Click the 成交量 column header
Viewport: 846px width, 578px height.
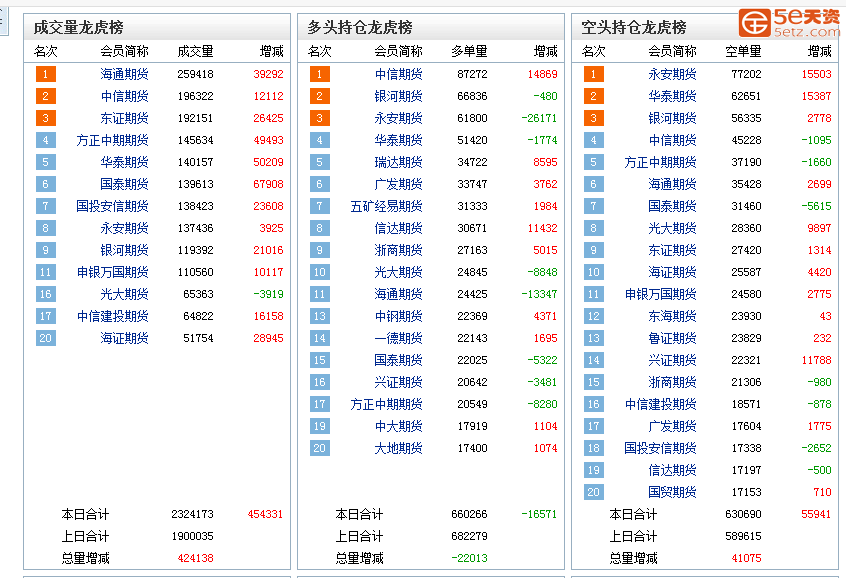tap(195, 51)
